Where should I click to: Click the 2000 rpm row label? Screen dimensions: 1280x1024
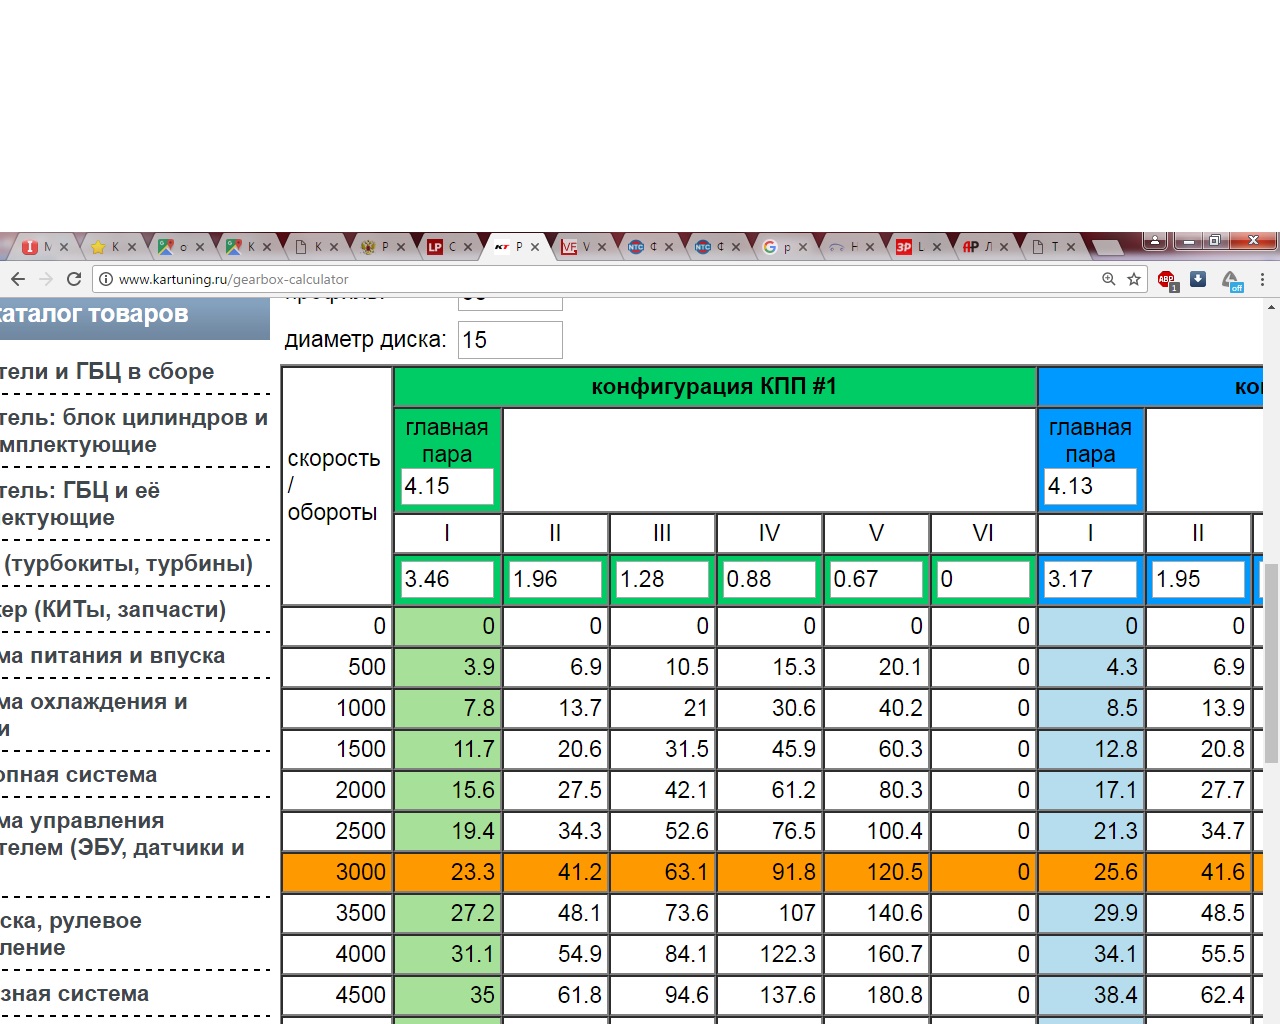point(337,790)
